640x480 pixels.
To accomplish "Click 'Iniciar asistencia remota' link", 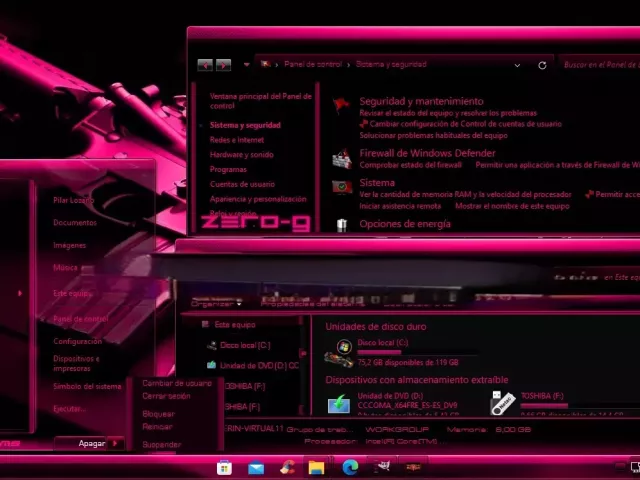I will pos(400,206).
